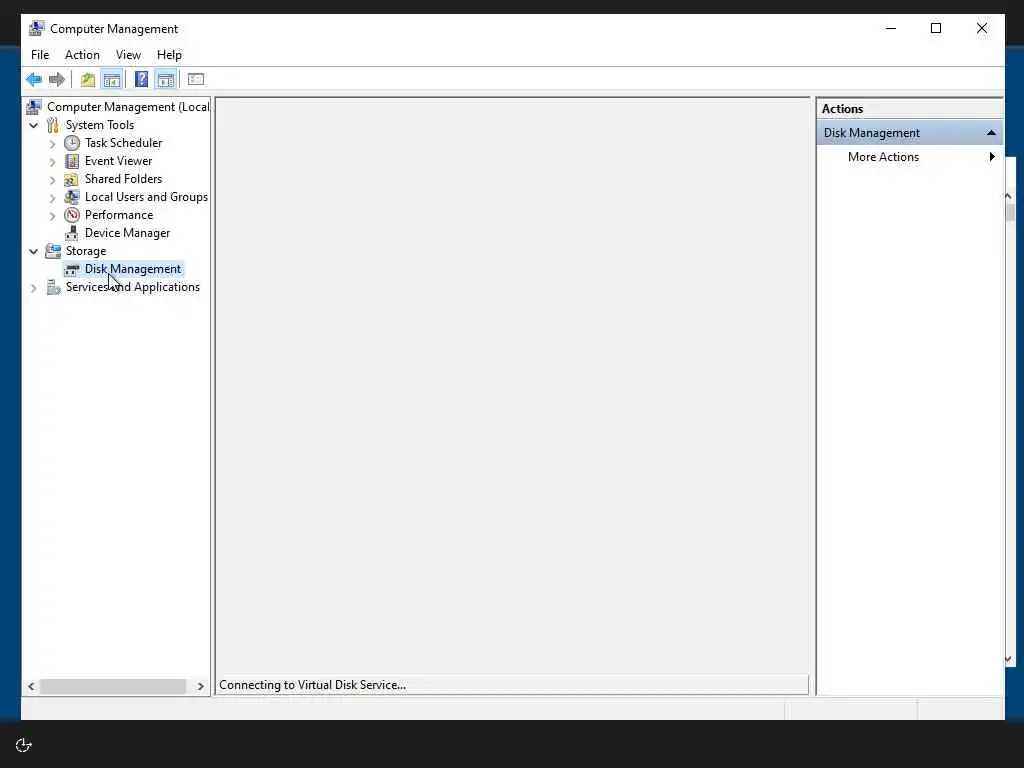Click the Local Users and Groups icon
The width and height of the screenshot is (1024, 768).
72,197
